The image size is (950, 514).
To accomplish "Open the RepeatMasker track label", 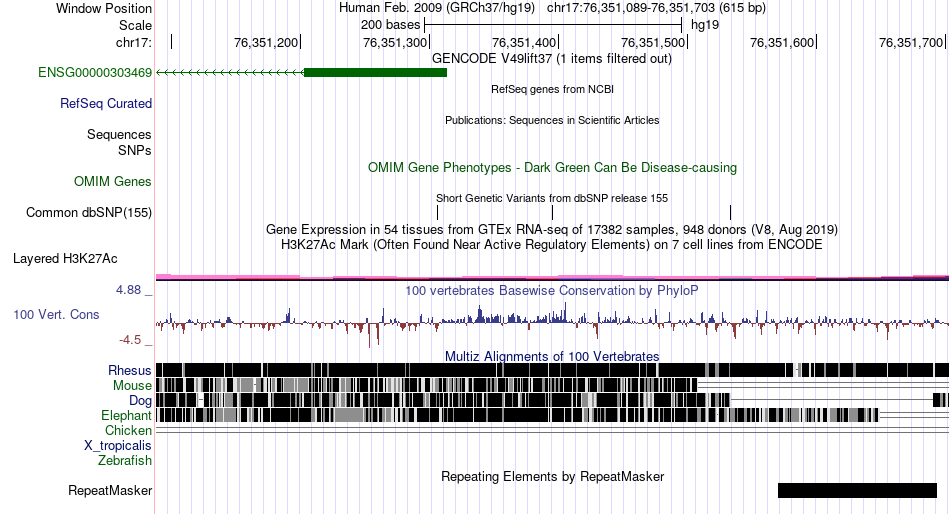I will coord(110,490).
